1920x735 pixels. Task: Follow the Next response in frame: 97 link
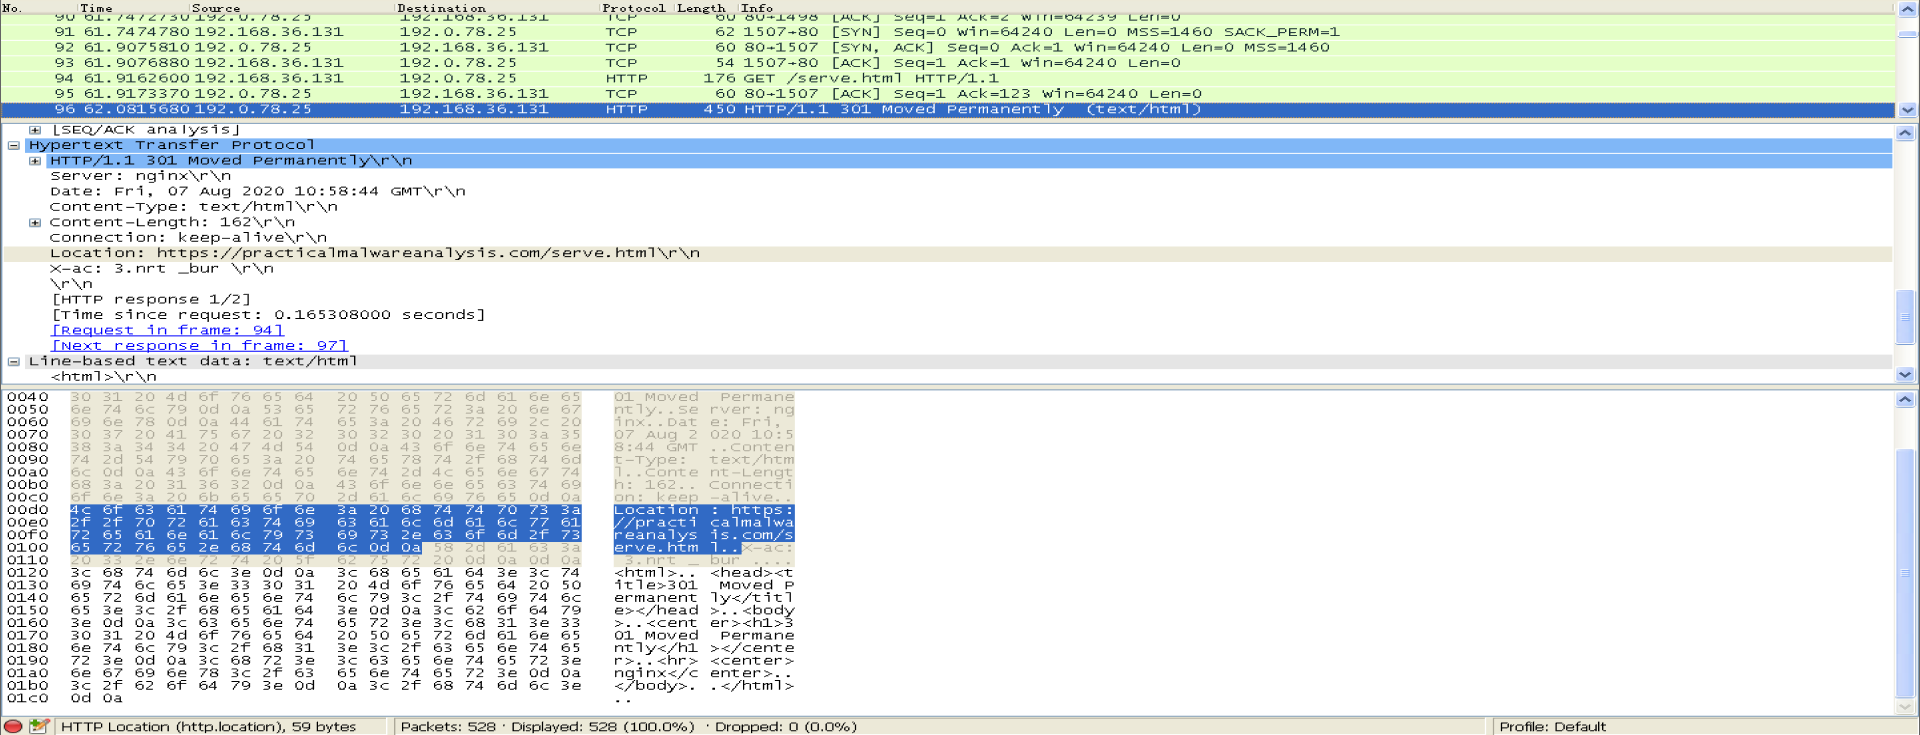pos(199,346)
